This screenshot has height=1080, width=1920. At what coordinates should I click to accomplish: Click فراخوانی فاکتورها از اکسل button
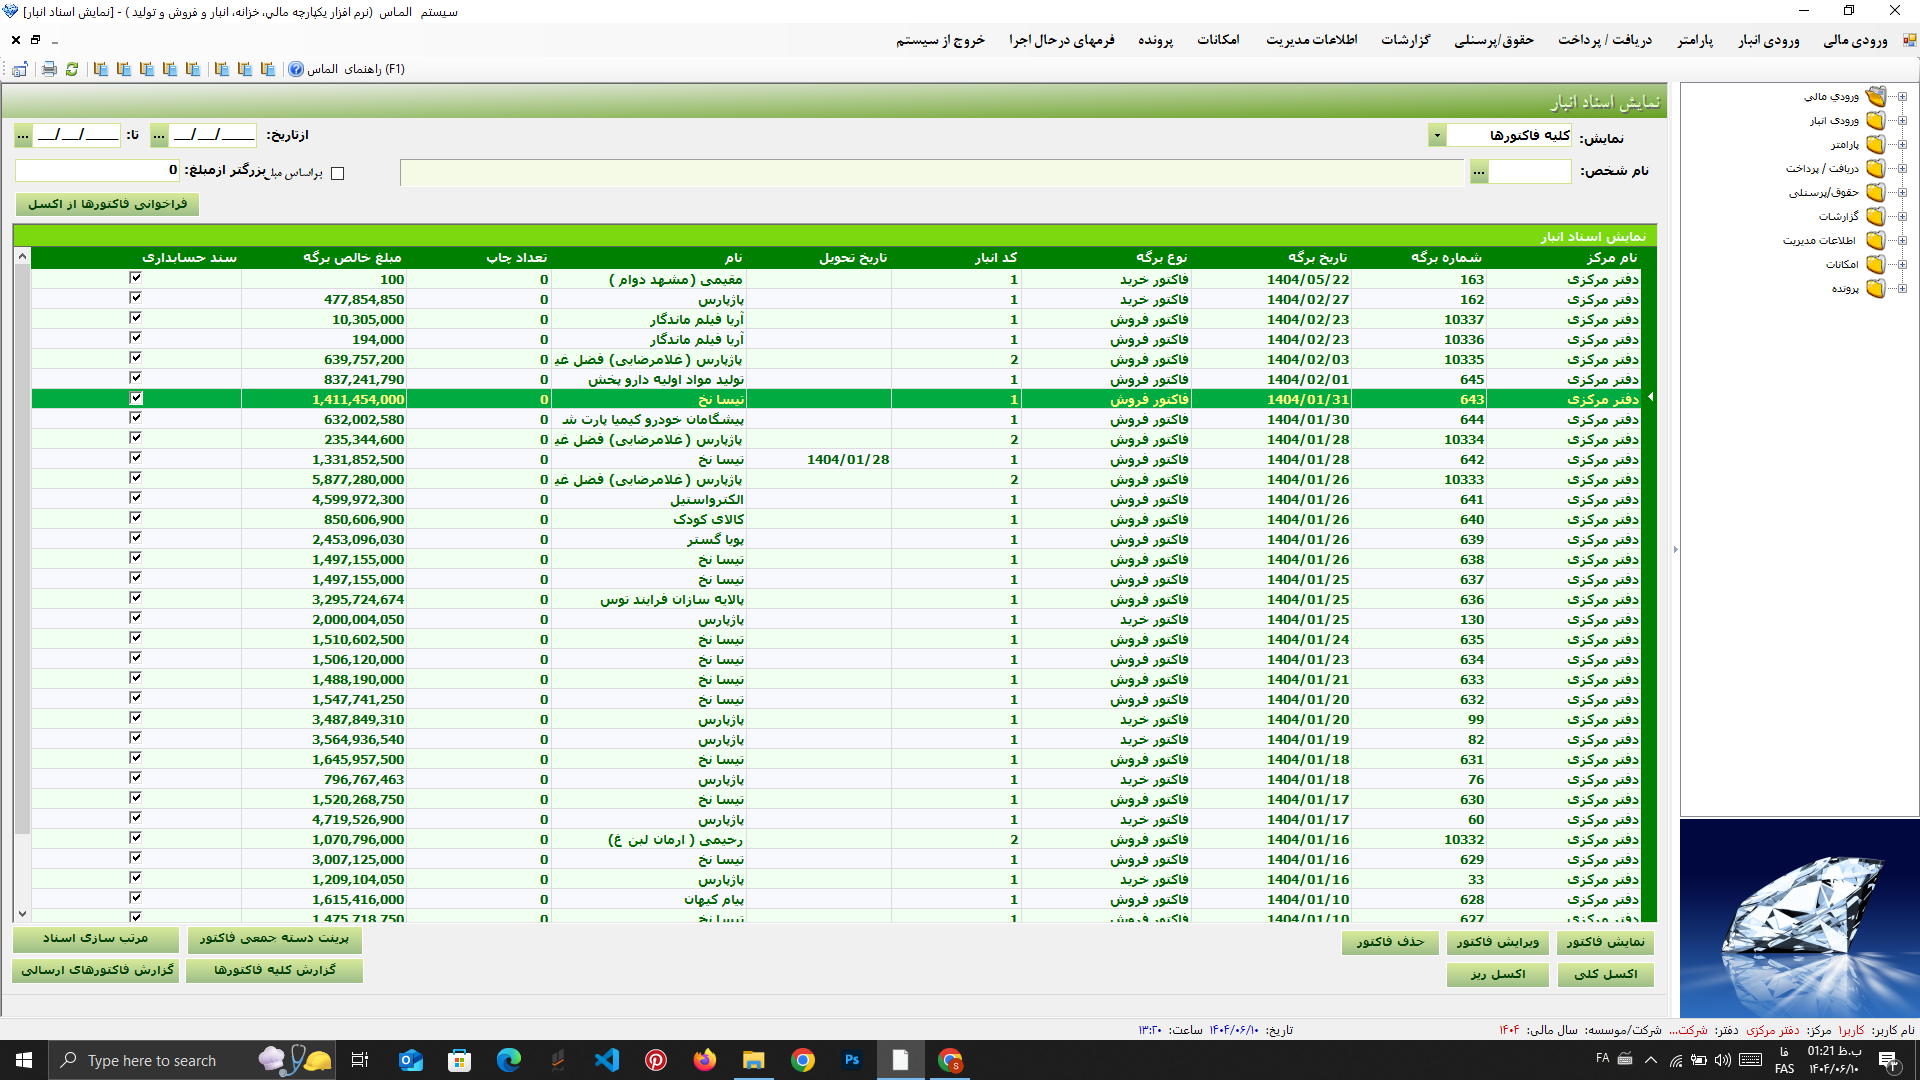click(107, 204)
